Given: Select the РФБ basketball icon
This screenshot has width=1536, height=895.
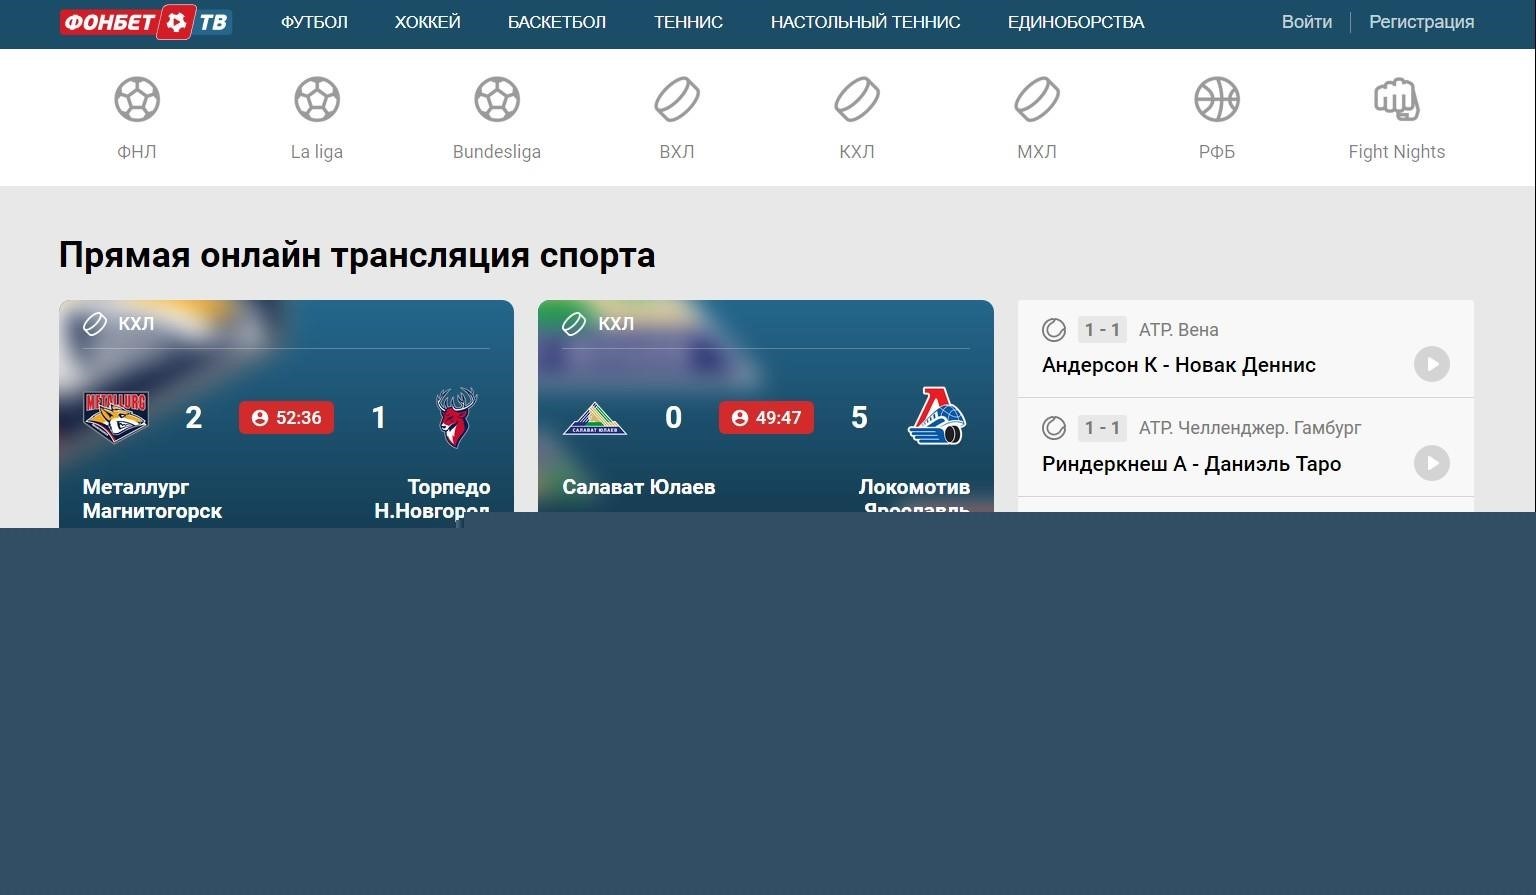Looking at the screenshot, I should coord(1217,99).
